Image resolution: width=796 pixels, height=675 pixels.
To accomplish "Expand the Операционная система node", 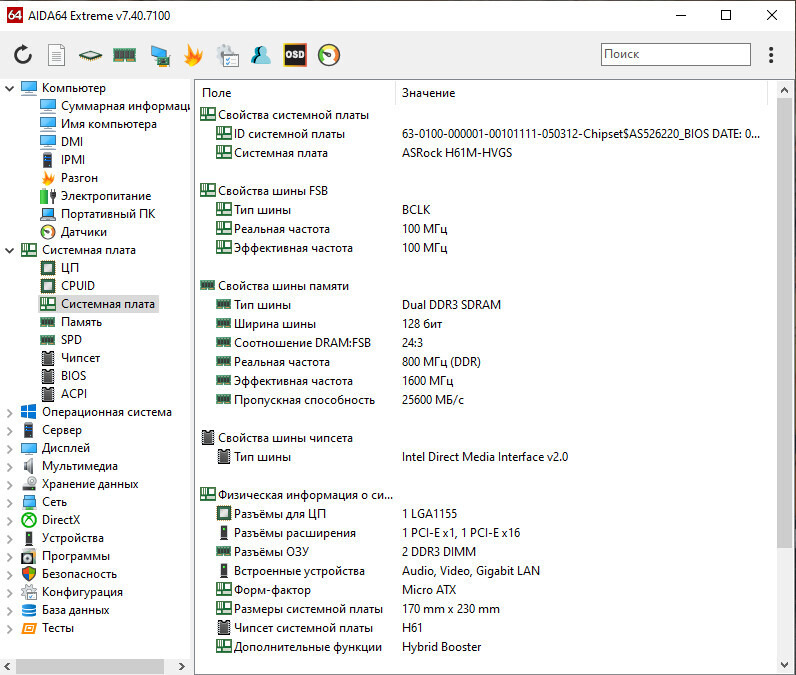I will [x=10, y=412].
